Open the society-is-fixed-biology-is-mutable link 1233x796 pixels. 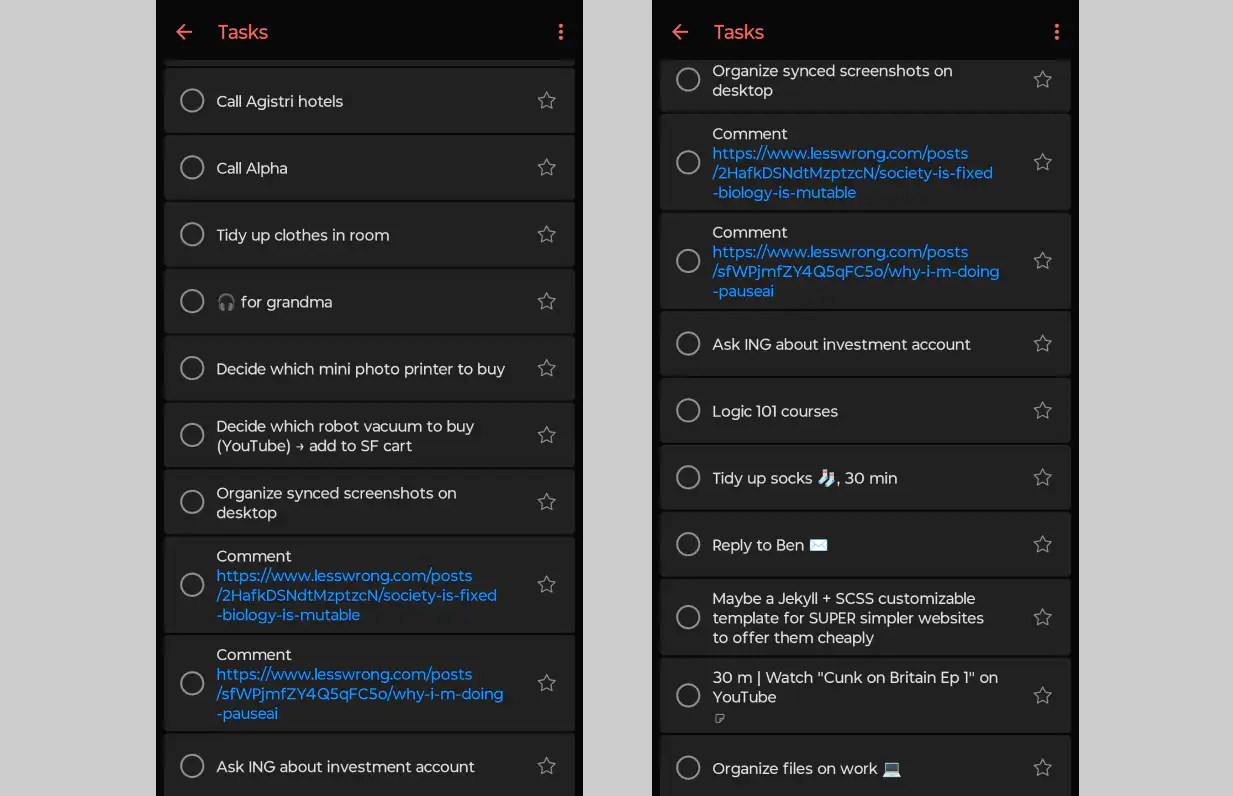pyautogui.click(x=357, y=585)
